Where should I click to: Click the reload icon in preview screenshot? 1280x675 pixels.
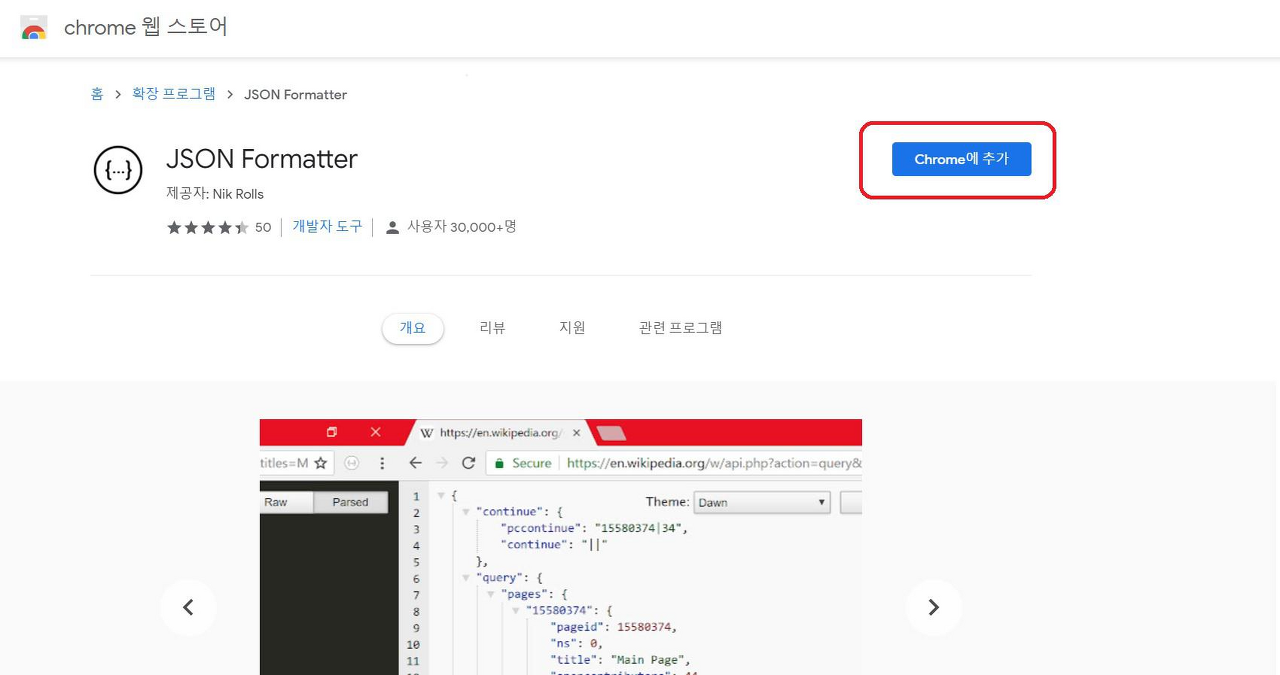[468, 463]
